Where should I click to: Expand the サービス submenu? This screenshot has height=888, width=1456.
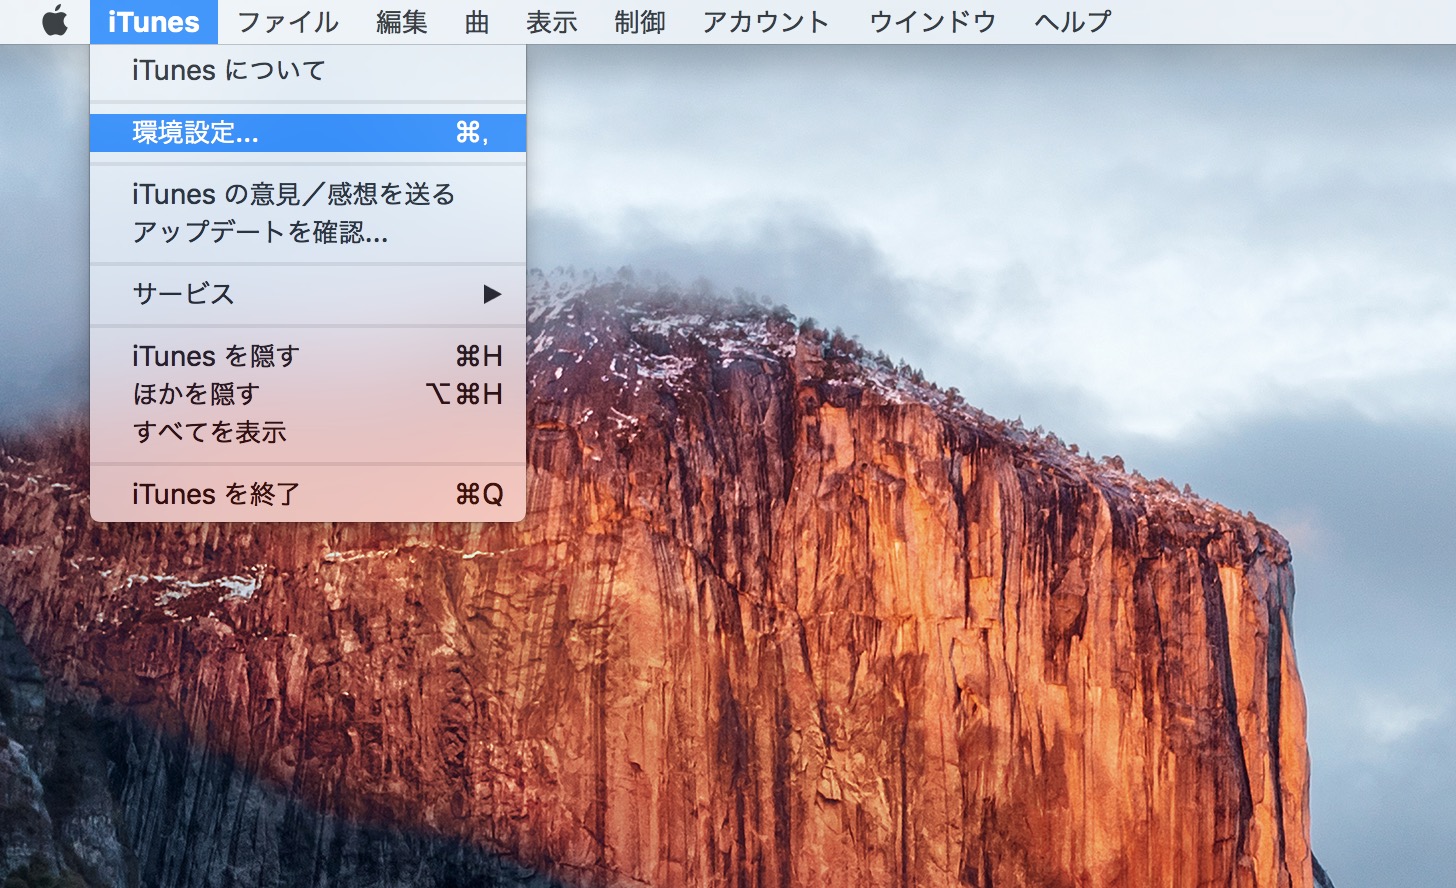[x=308, y=294]
